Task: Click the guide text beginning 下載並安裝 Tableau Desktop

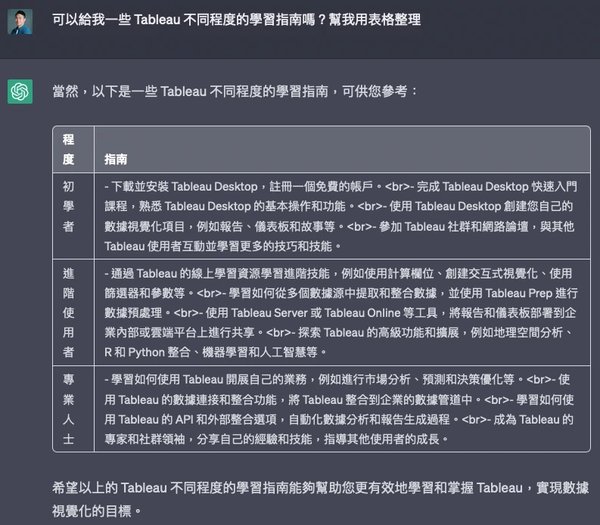Action: [341, 216]
